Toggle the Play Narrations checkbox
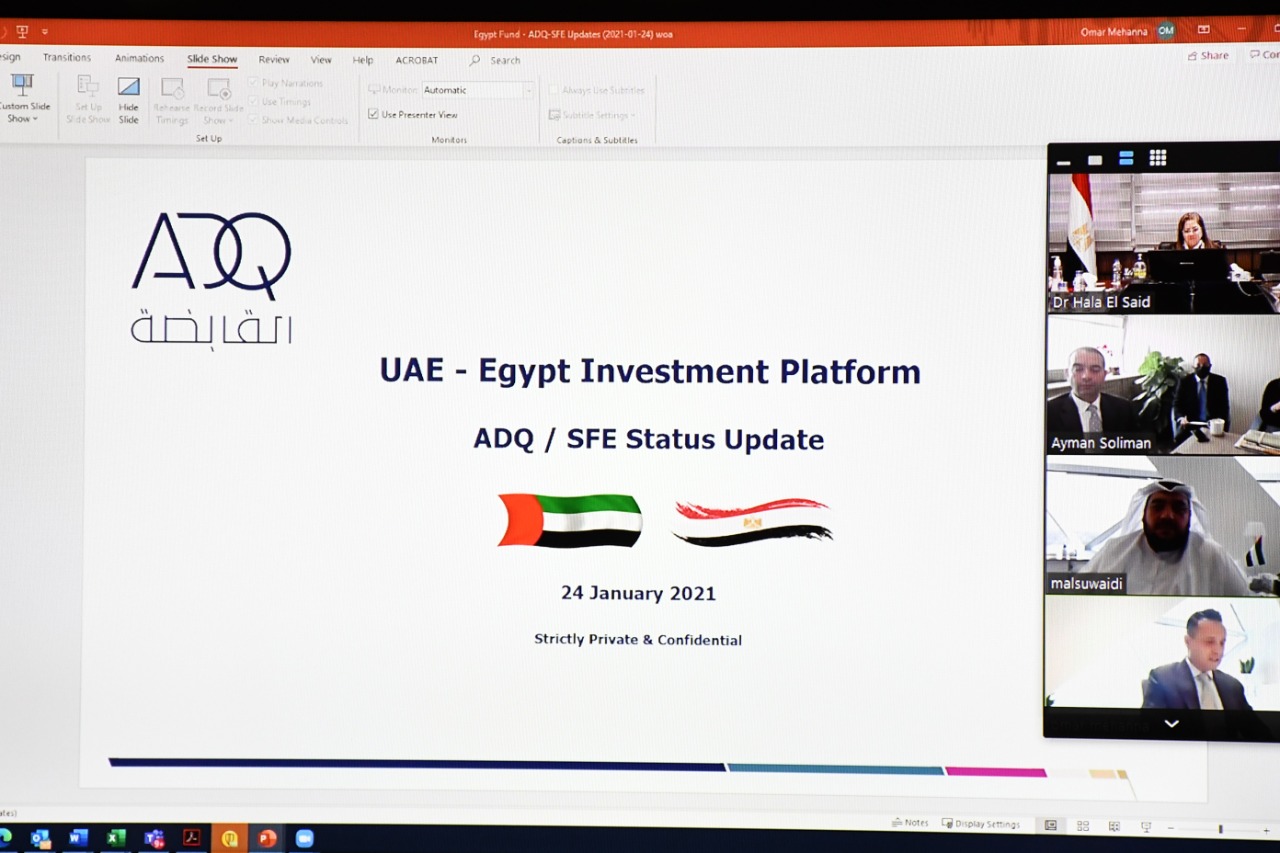Screen dimensions: 1280x853 point(254,83)
